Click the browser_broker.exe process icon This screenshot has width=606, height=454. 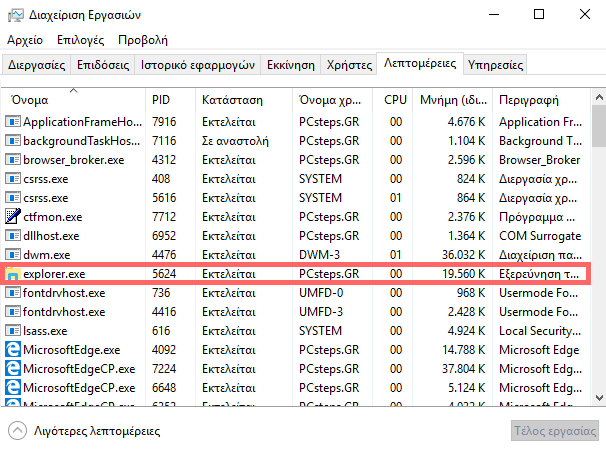(x=13, y=160)
